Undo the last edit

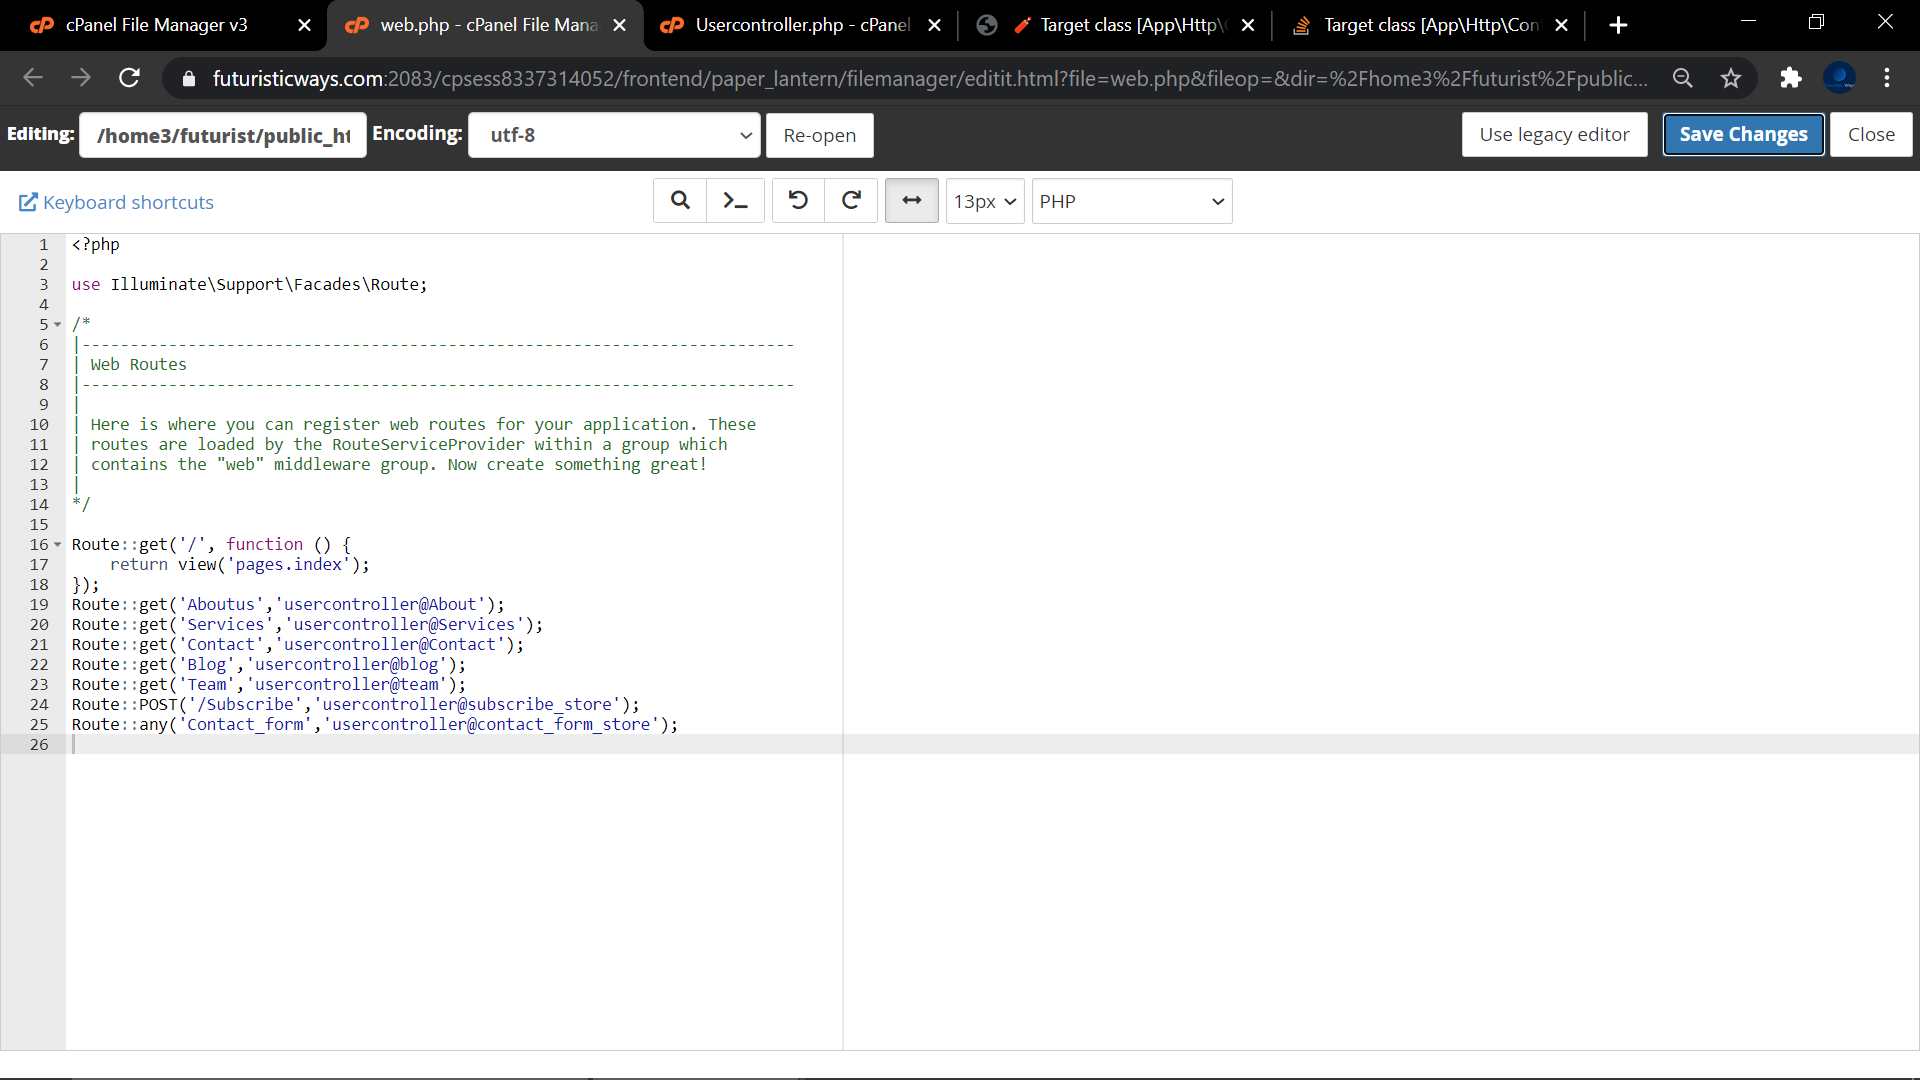coord(798,201)
